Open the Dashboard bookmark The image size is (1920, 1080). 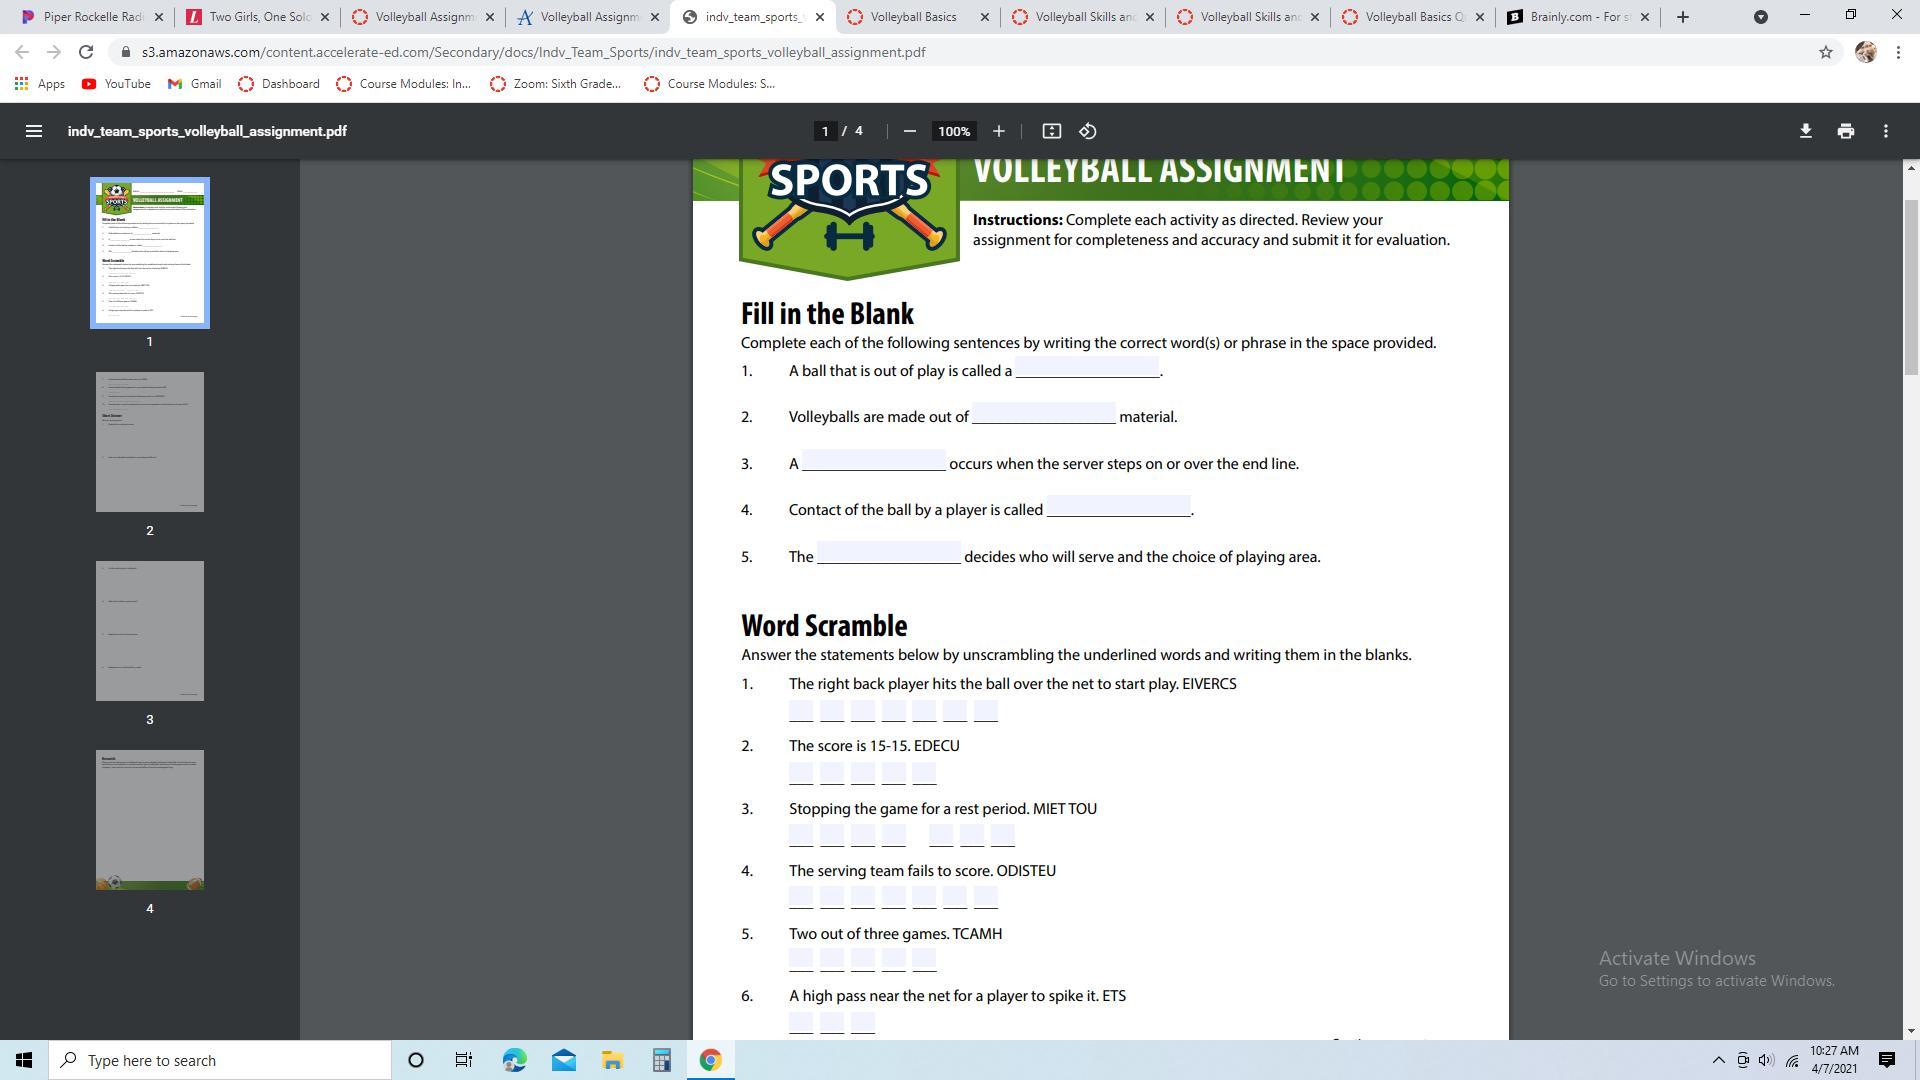coord(279,84)
